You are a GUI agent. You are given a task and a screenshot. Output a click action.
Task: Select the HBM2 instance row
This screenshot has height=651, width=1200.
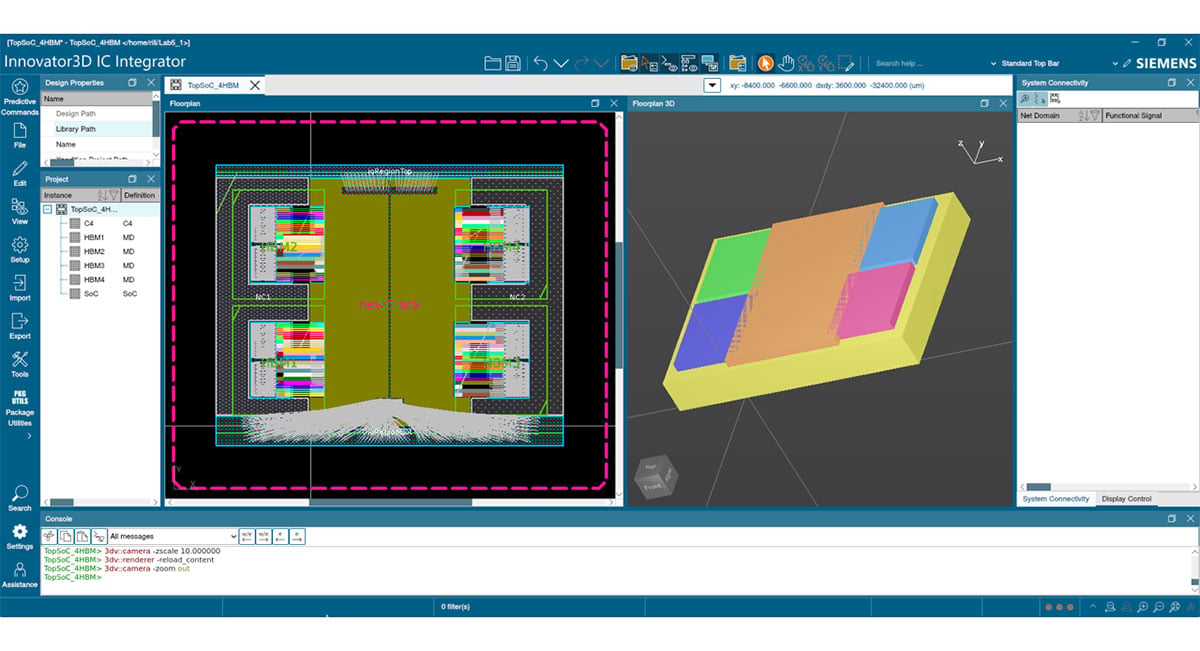(x=99, y=252)
